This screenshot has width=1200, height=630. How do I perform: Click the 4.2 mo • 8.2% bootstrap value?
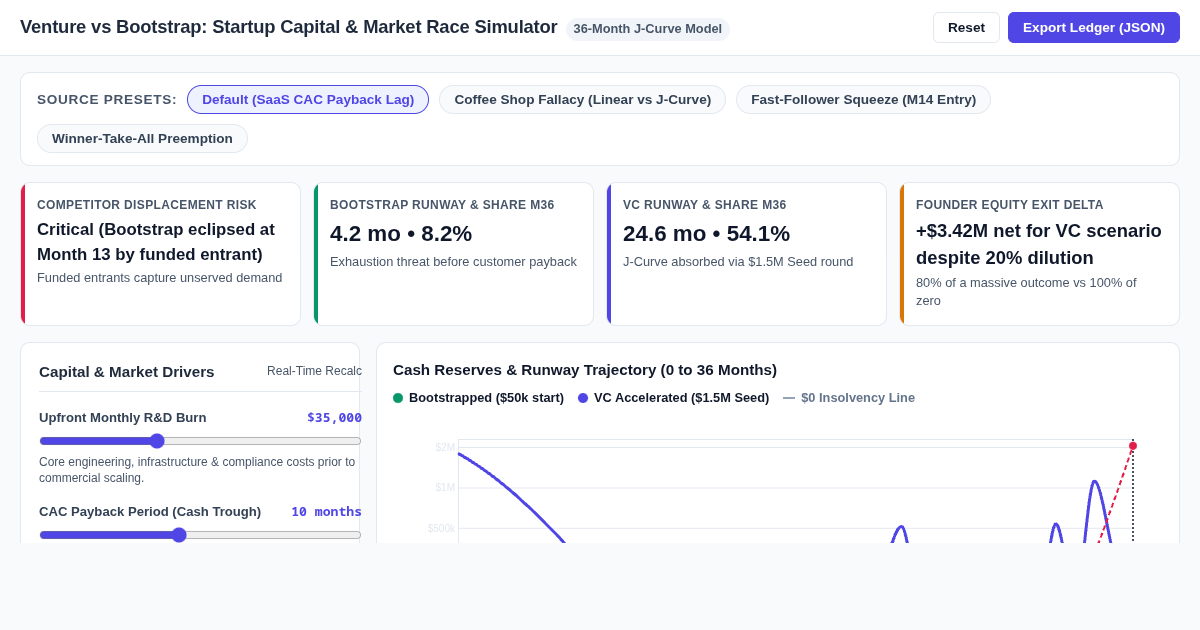pos(401,233)
